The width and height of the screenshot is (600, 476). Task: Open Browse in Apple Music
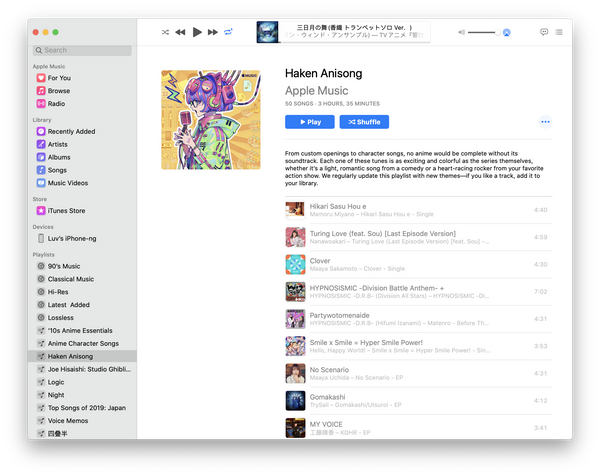[82, 91]
